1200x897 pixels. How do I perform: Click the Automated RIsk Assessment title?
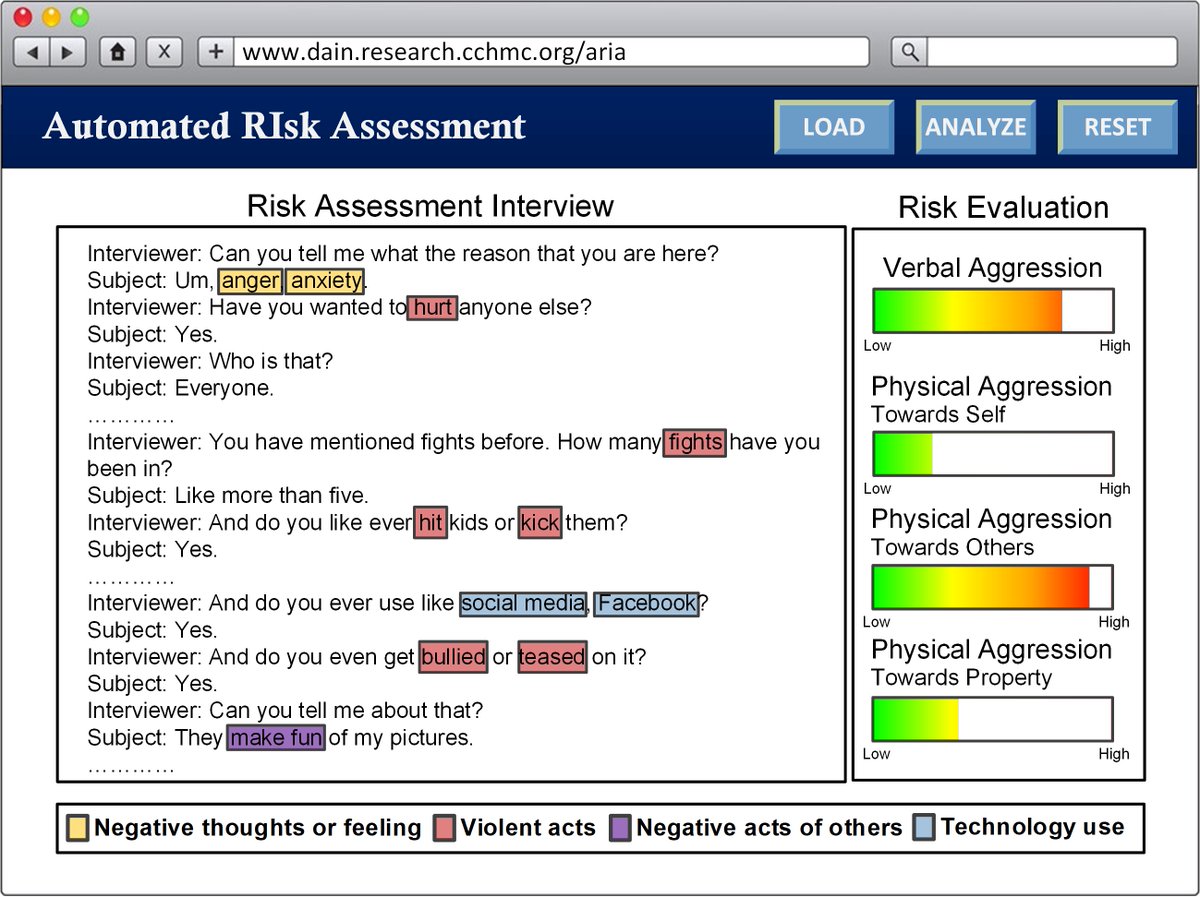coord(284,126)
